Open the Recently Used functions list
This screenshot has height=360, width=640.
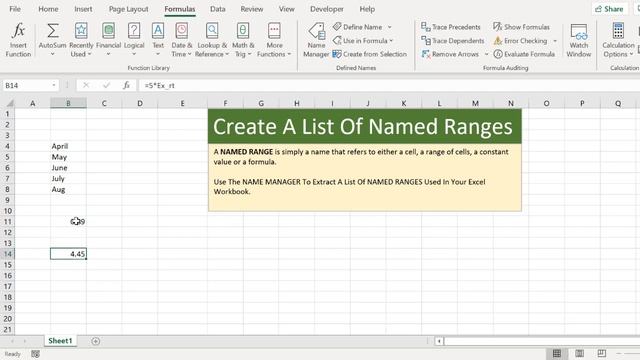[x=81, y=40]
